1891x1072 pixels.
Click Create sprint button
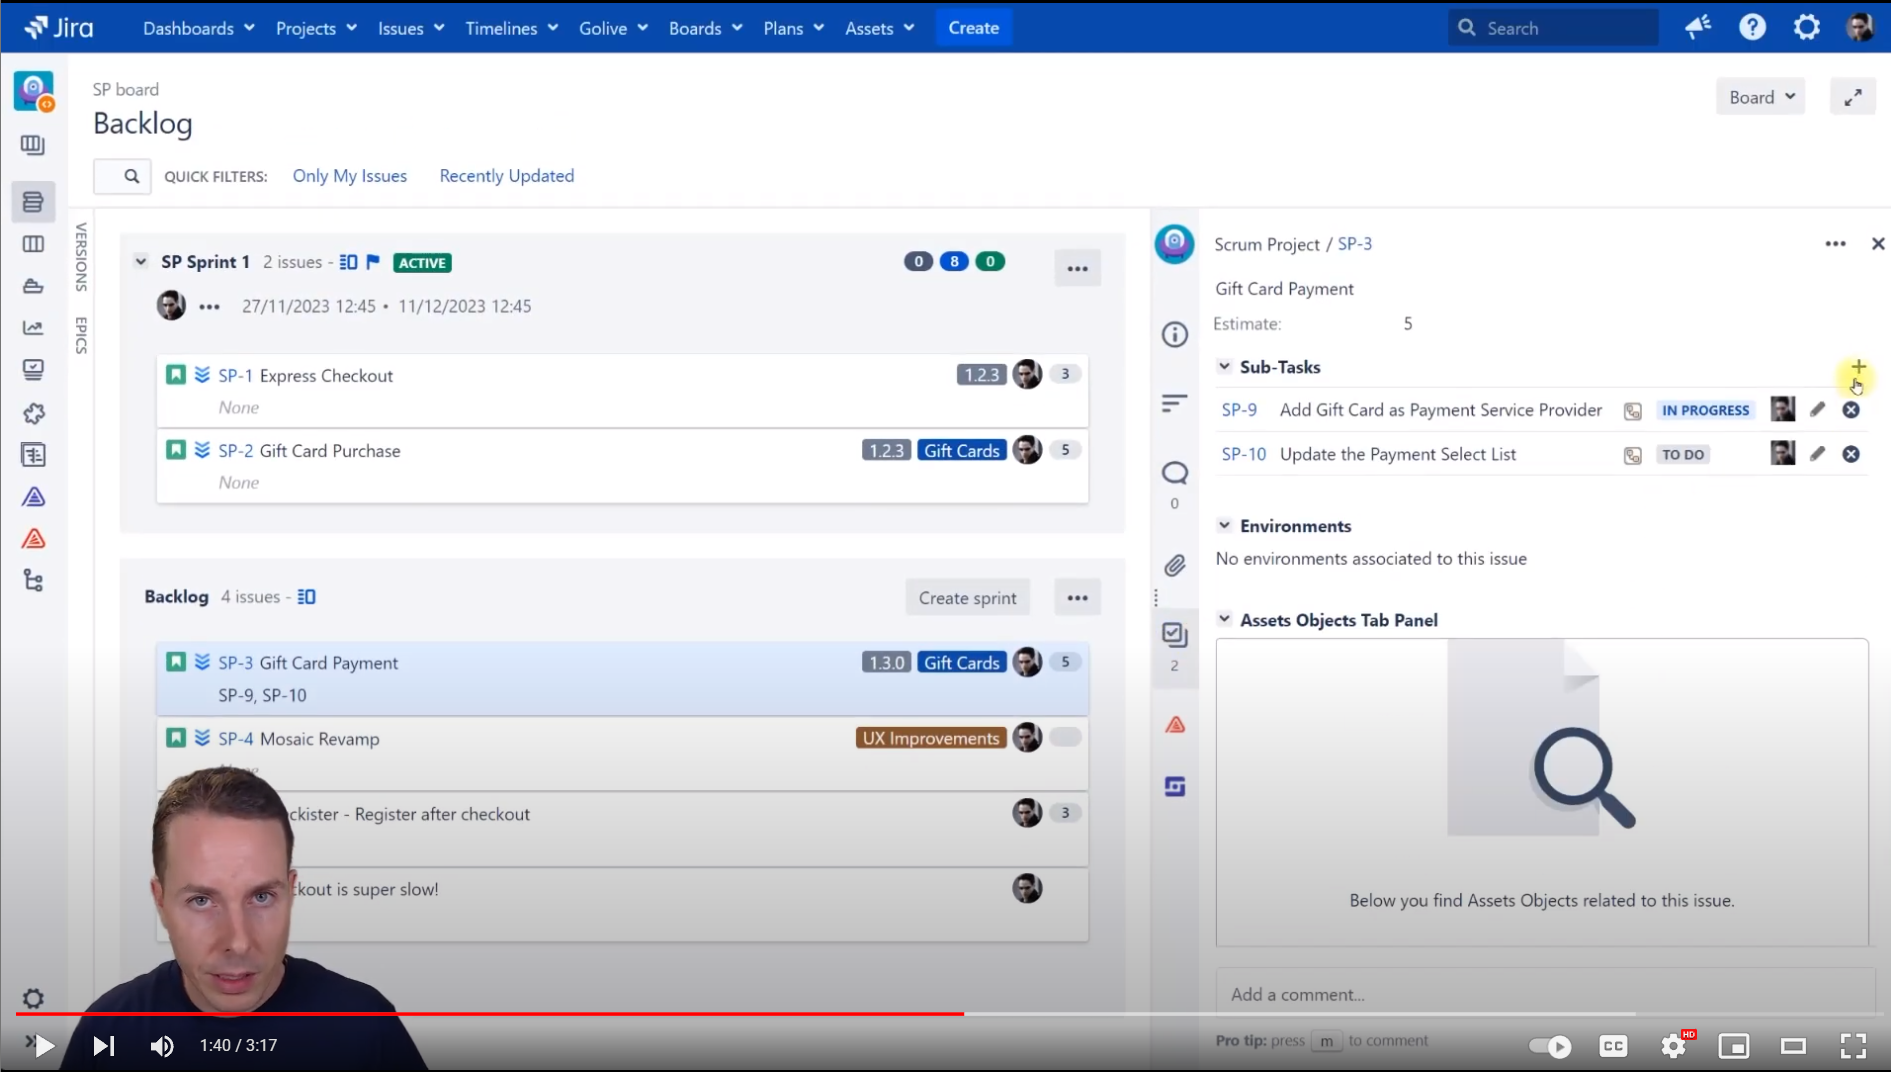967,598
